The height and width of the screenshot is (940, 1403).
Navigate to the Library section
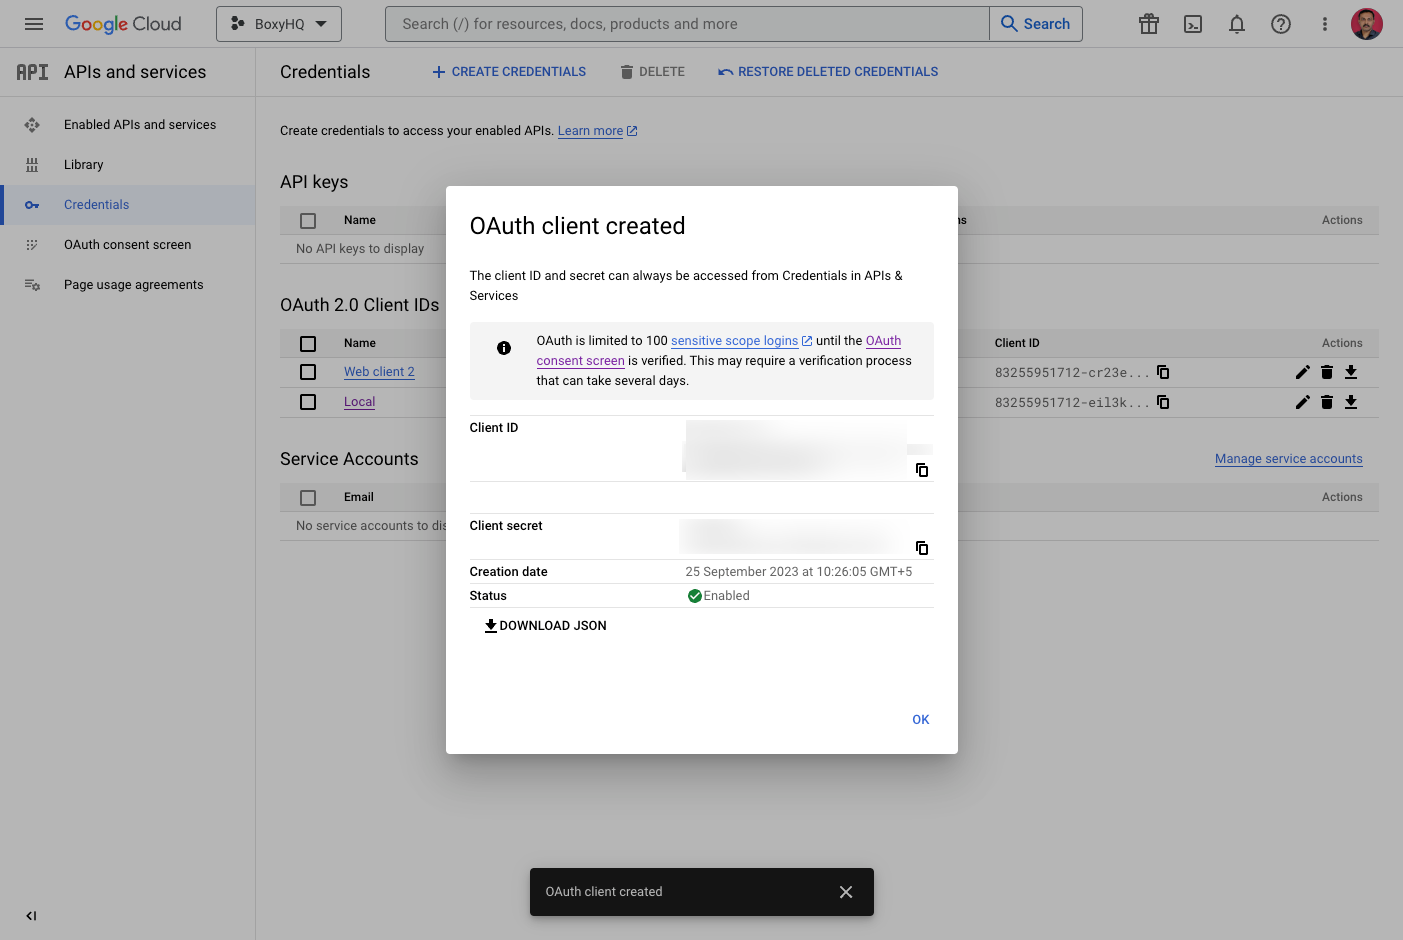pyautogui.click(x=83, y=164)
